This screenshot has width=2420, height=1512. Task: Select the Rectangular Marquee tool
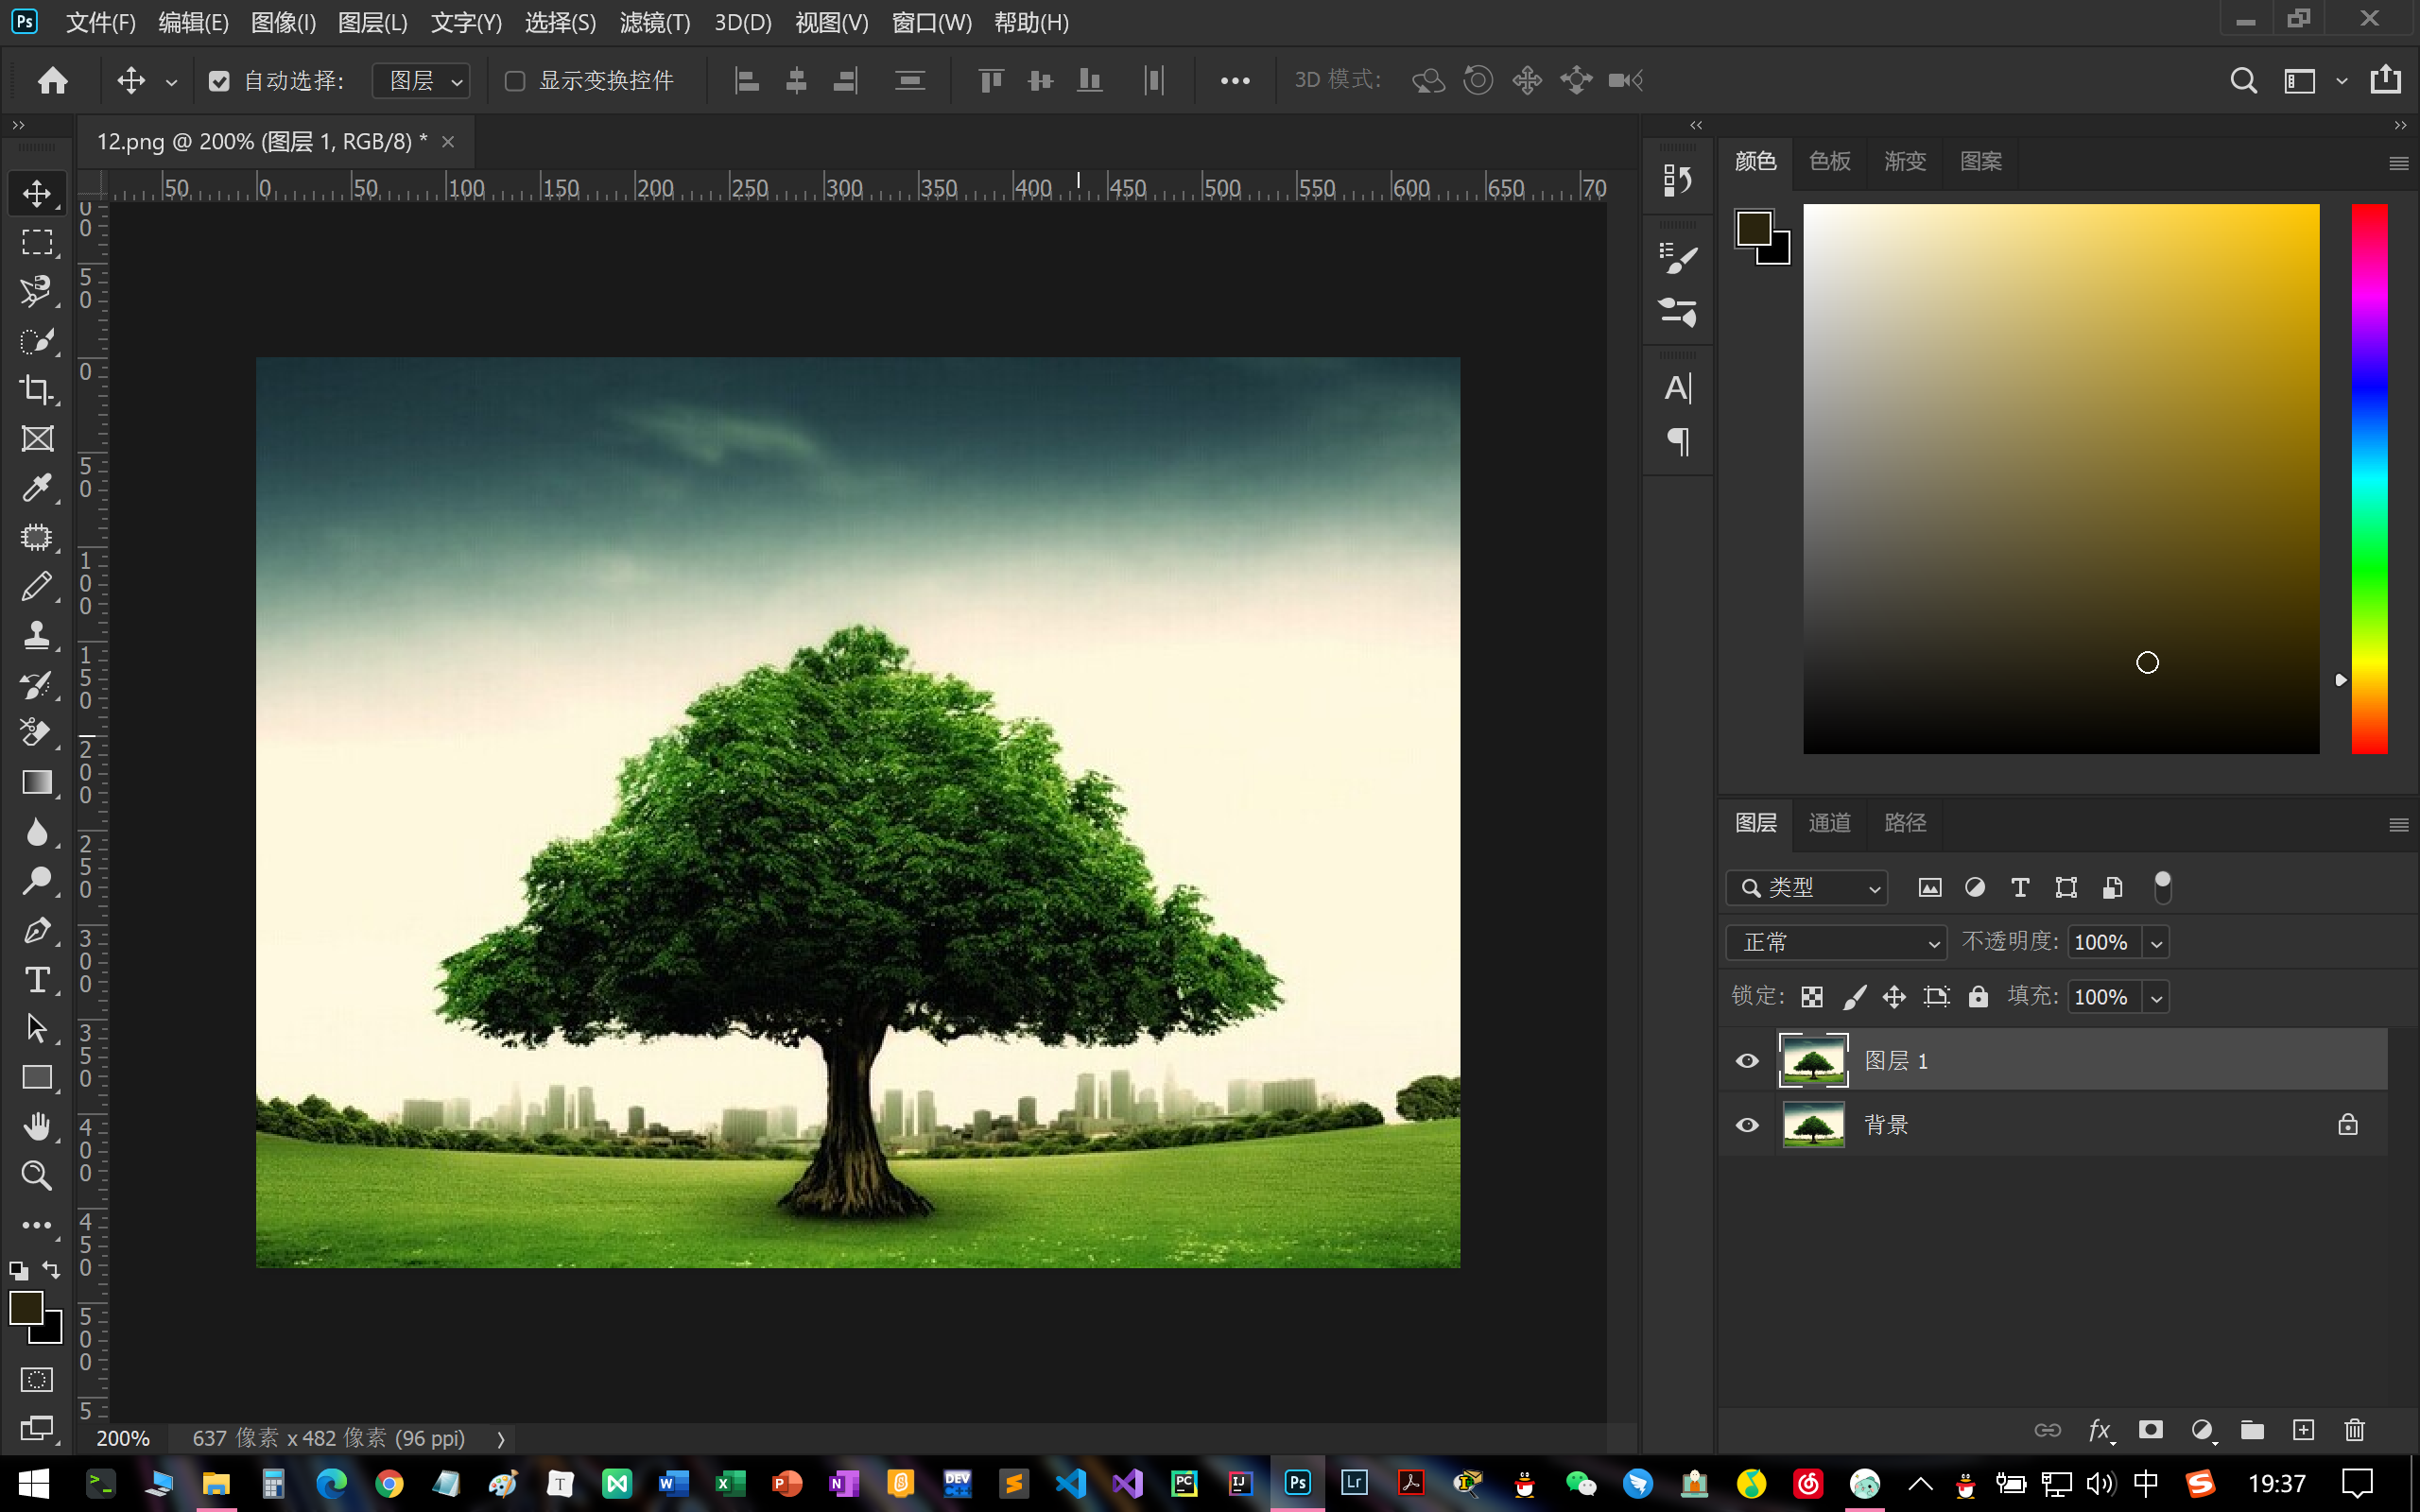pyautogui.click(x=37, y=242)
